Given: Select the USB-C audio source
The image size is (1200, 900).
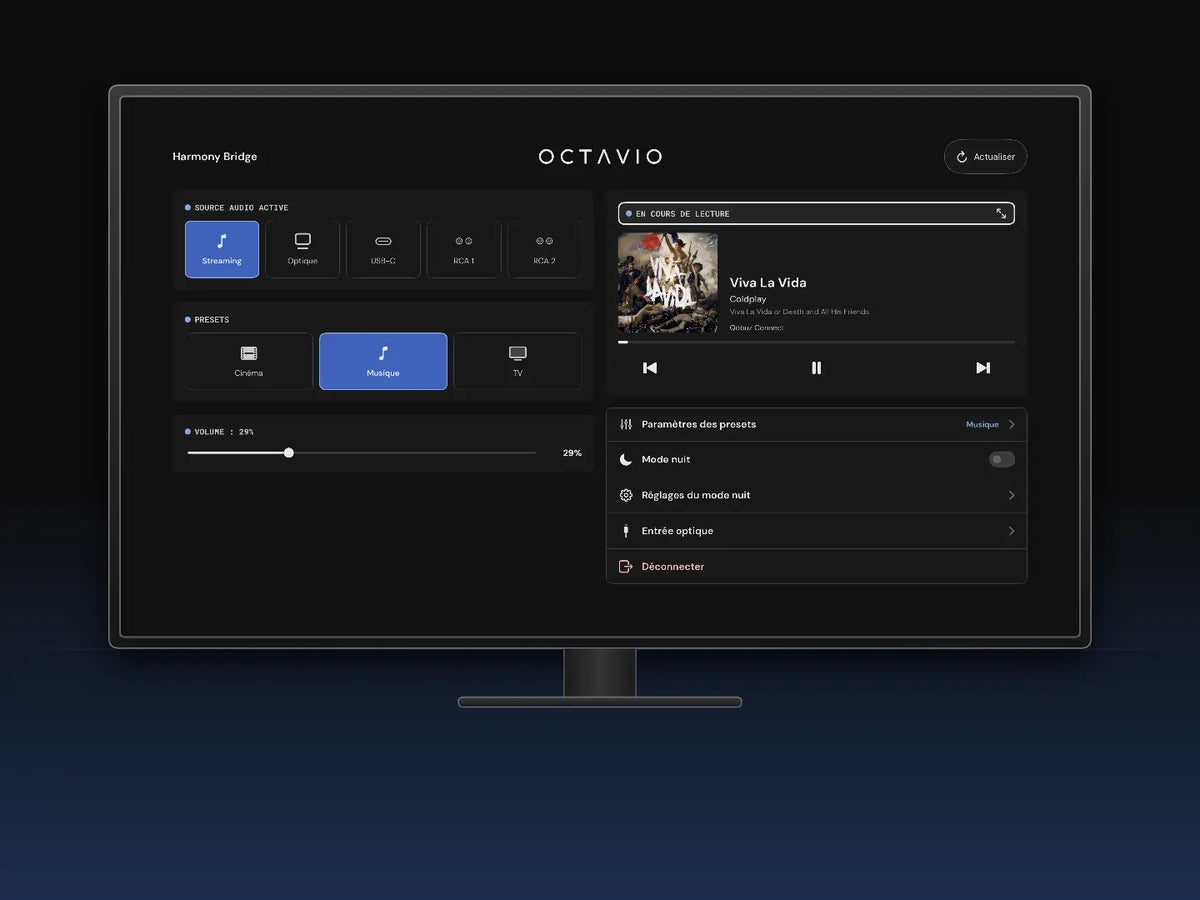Looking at the screenshot, I should 383,249.
